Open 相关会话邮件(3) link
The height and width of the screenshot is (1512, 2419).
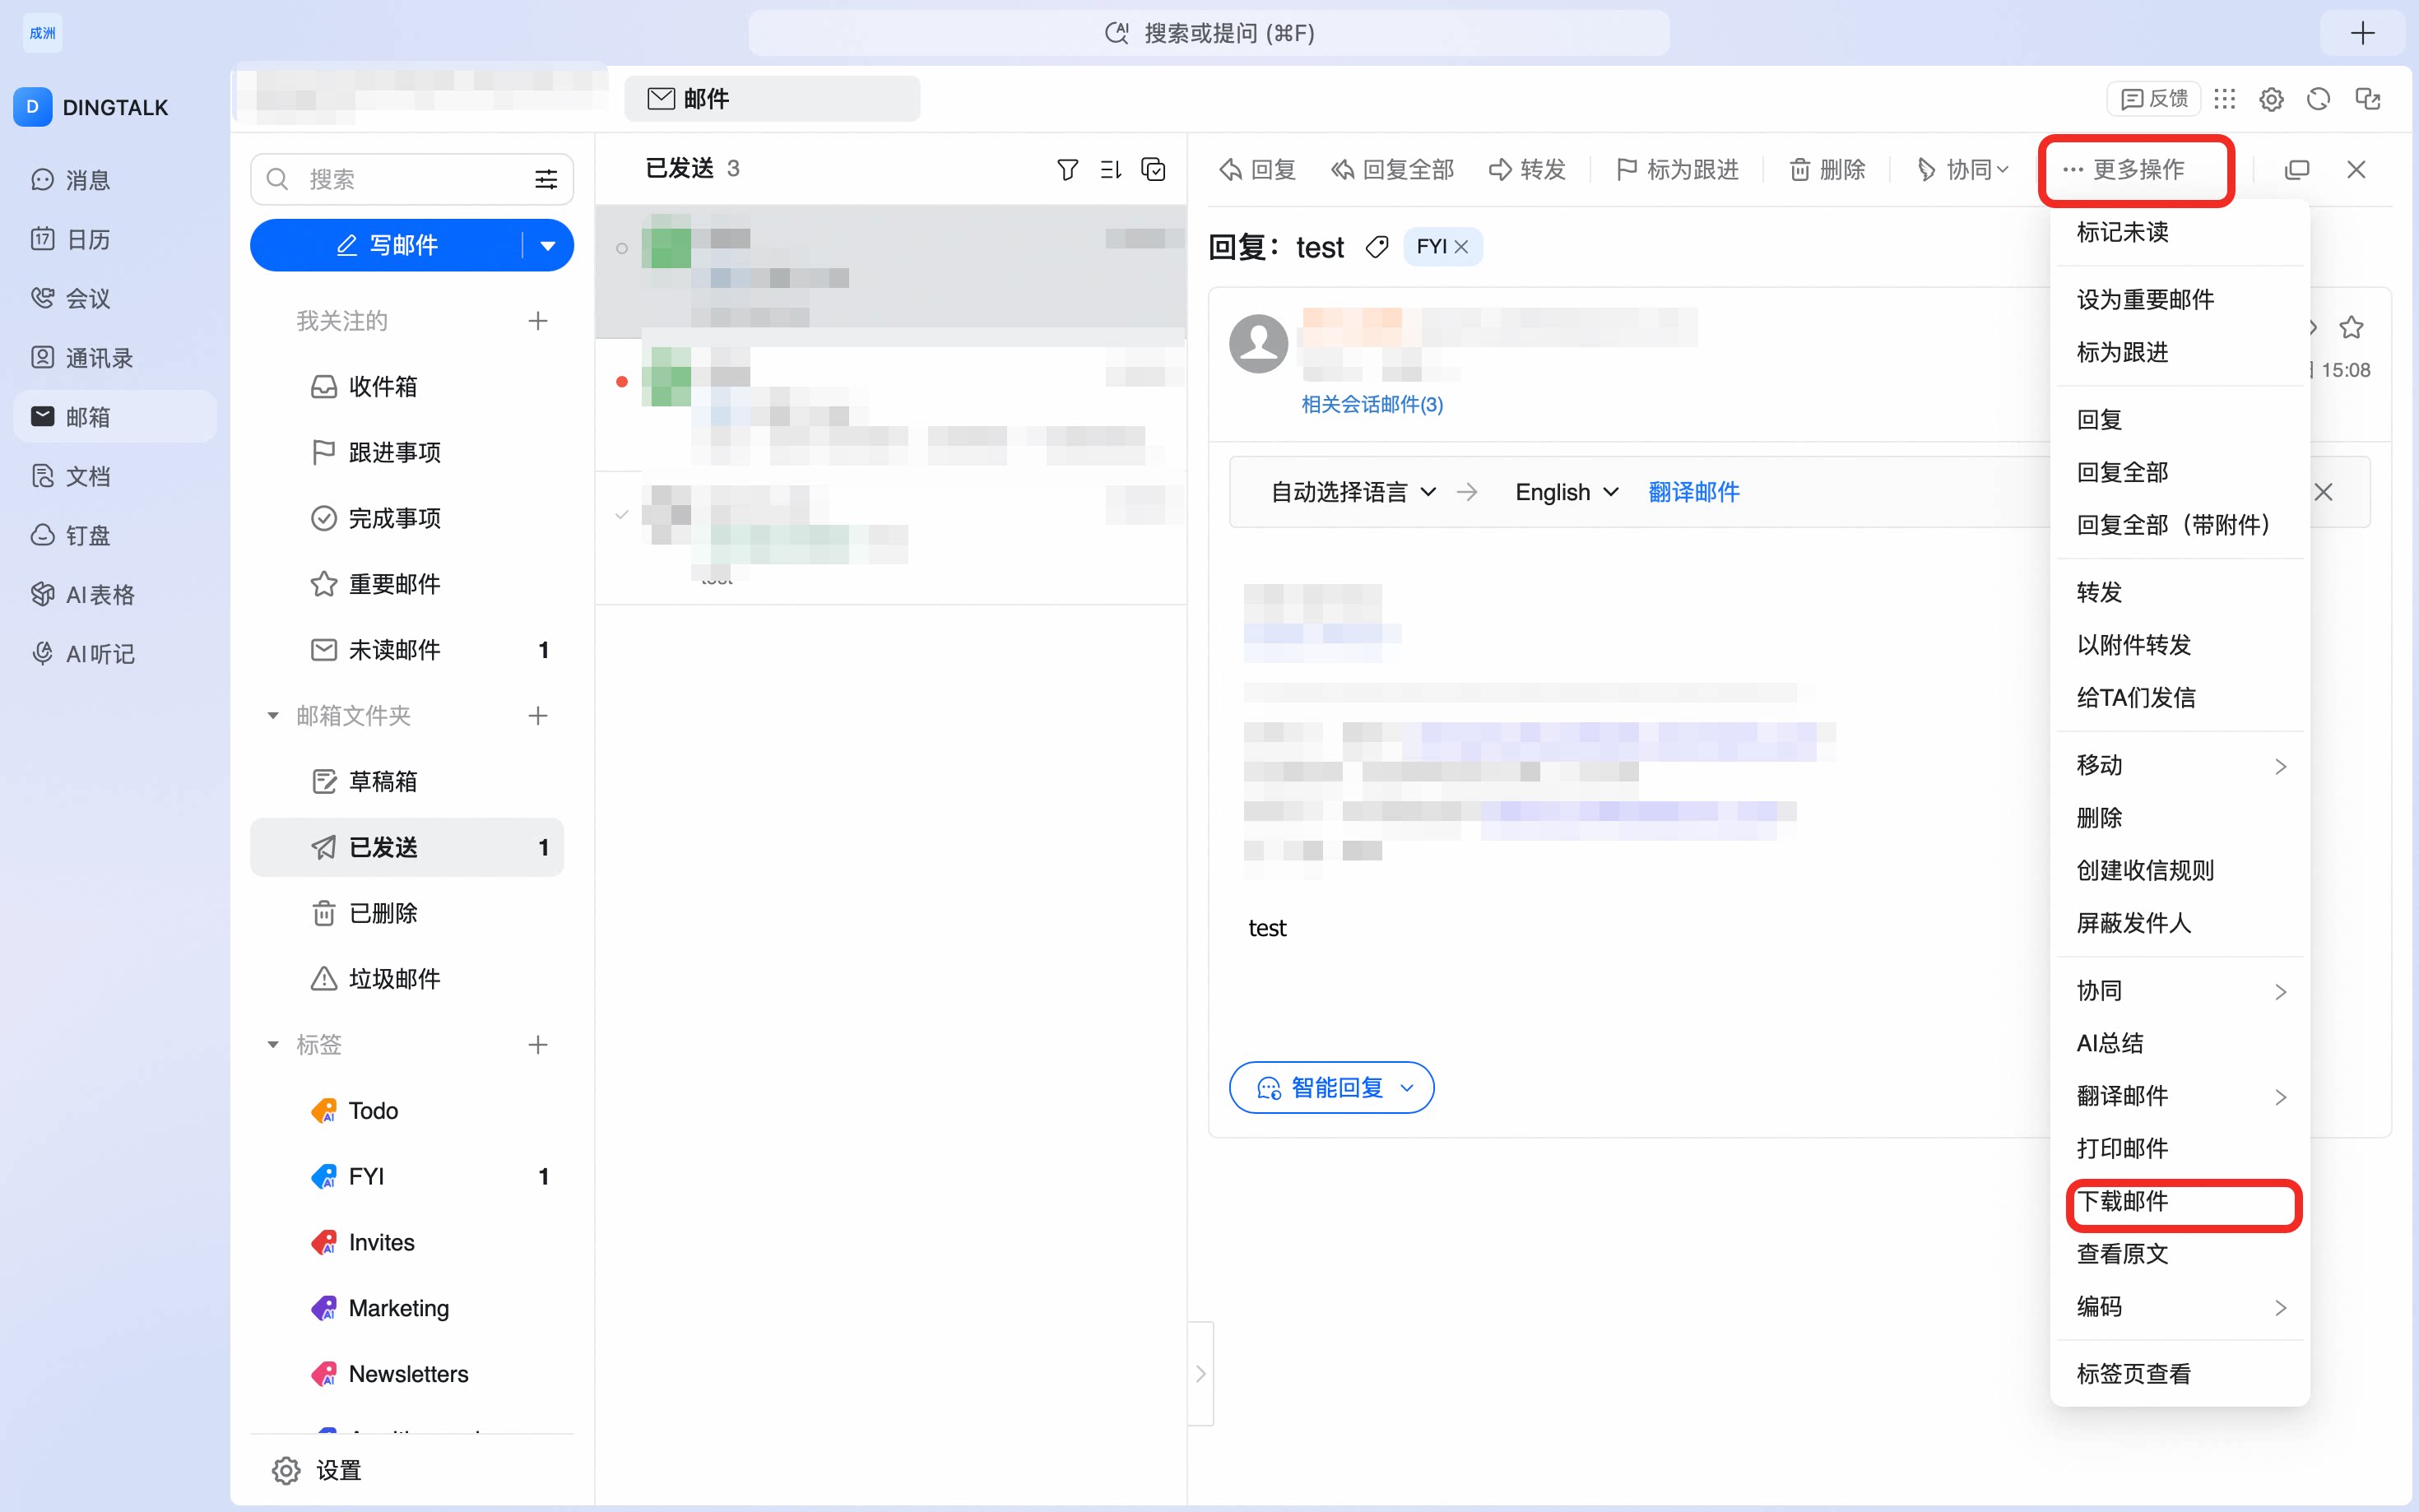(1372, 404)
